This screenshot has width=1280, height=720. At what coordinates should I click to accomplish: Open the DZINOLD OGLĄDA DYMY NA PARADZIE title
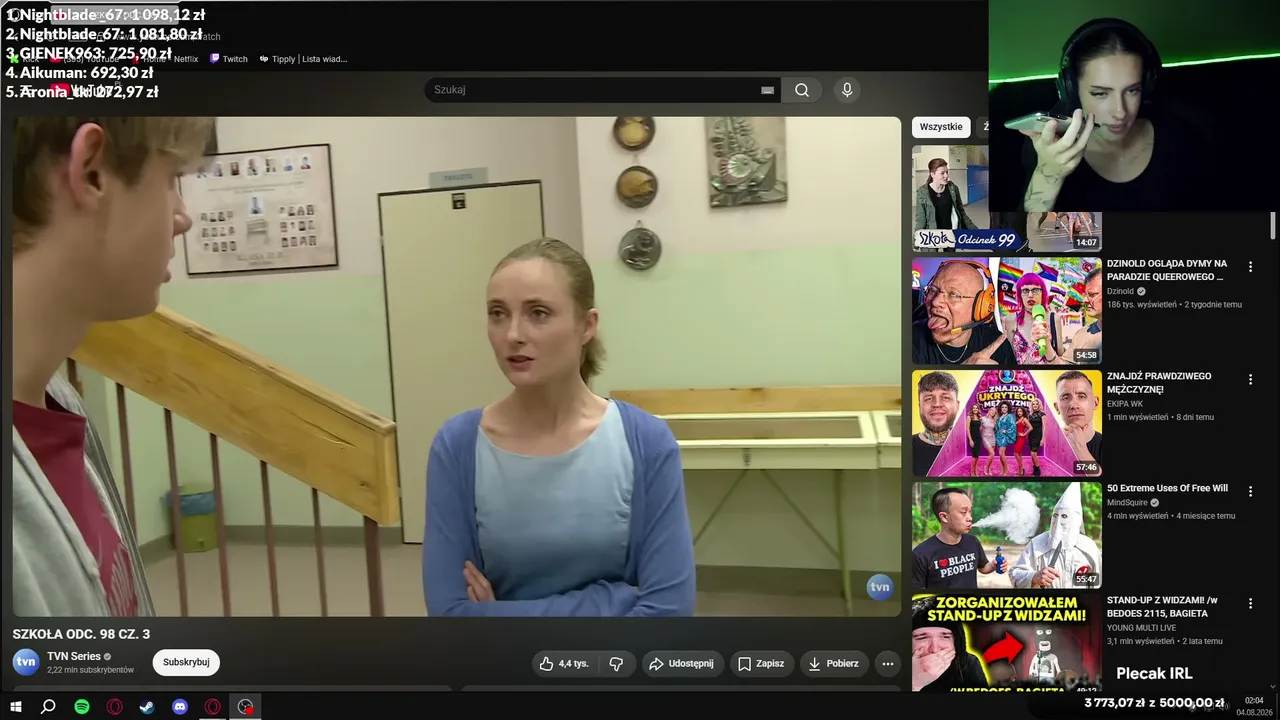pos(1167,270)
